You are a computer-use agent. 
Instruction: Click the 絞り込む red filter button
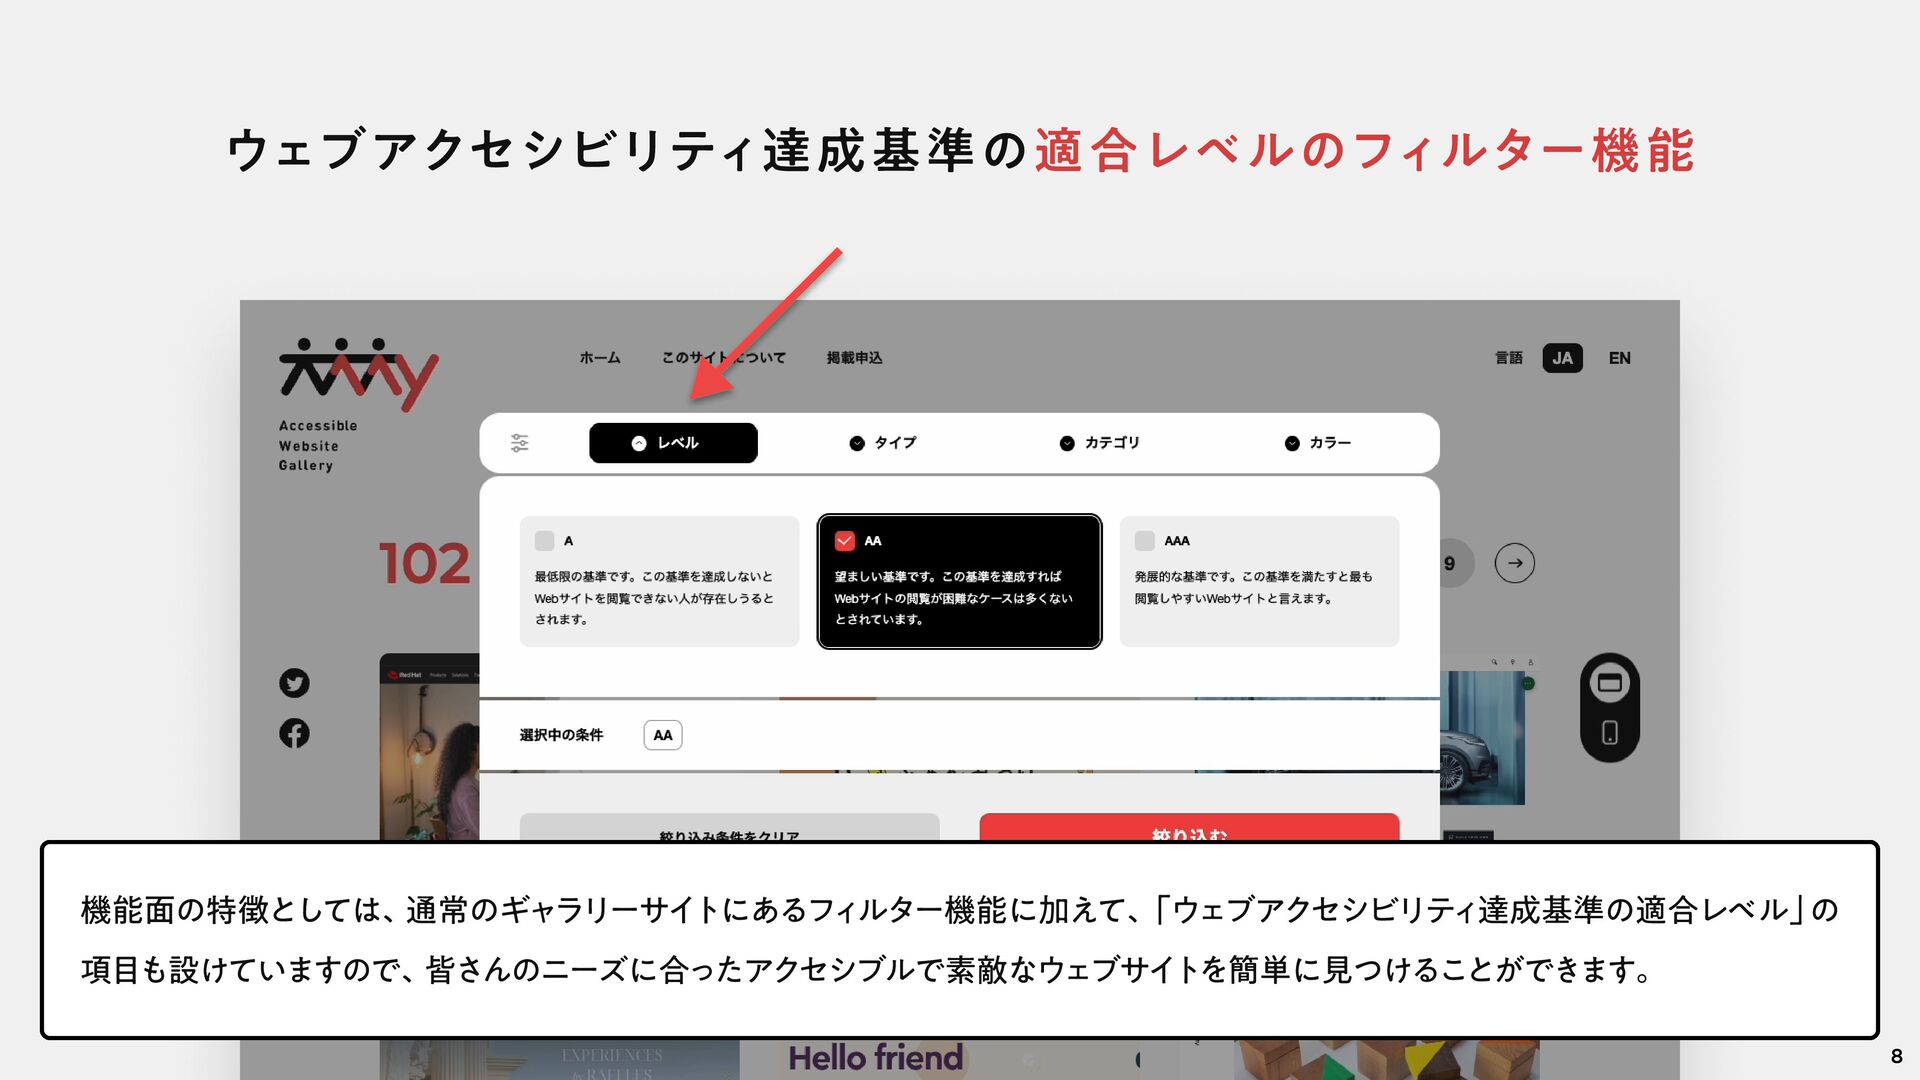1189,828
